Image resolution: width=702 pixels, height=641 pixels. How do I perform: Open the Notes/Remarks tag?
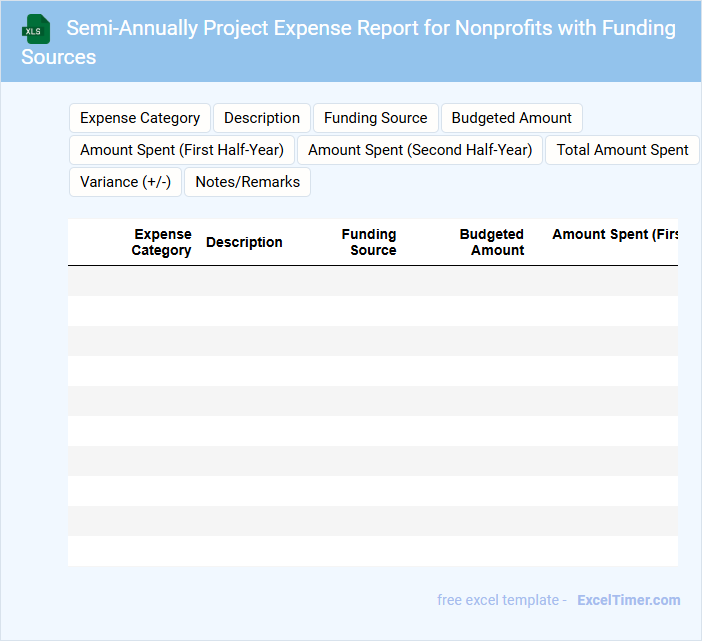[x=247, y=182]
